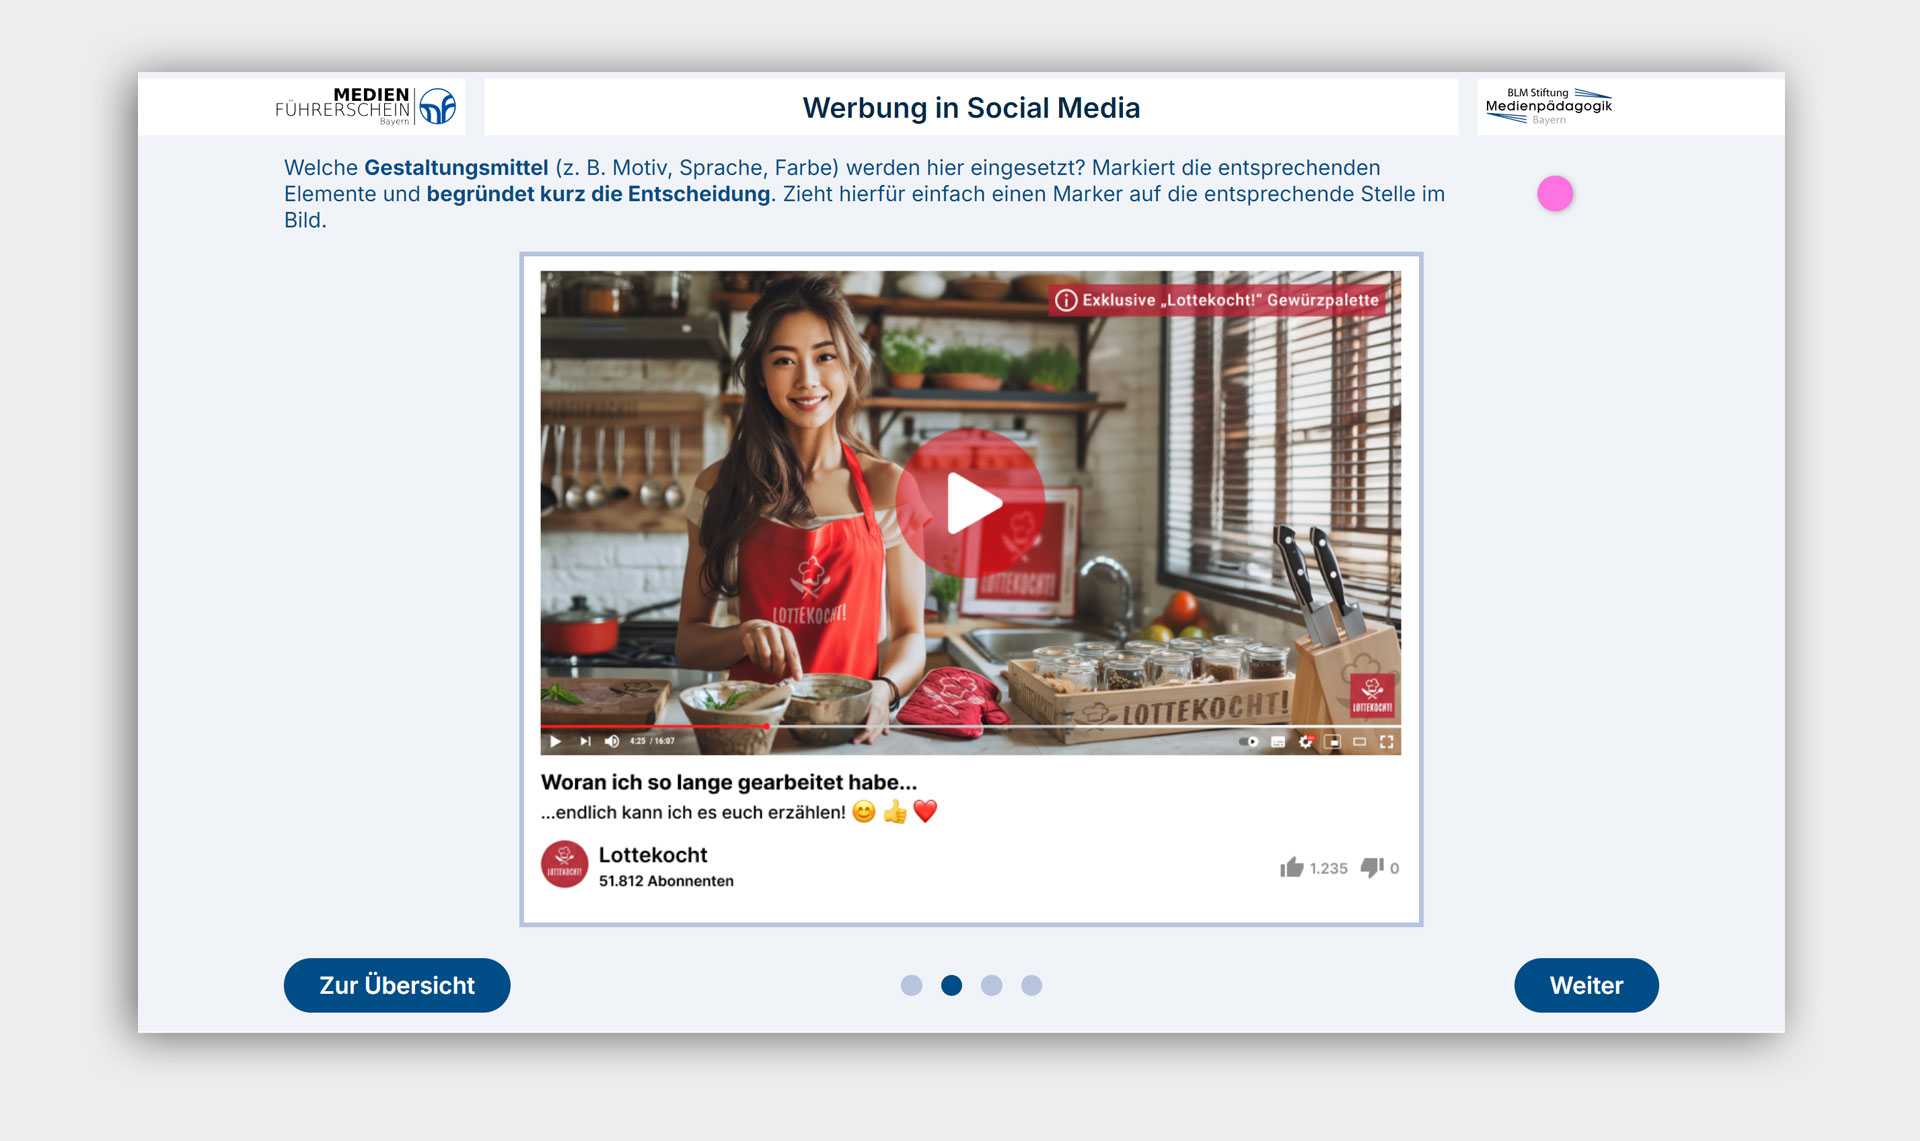Viewport: 1920px width, 1141px height.
Task: Click the red progress bar handle on the video
Action: click(x=766, y=725)
